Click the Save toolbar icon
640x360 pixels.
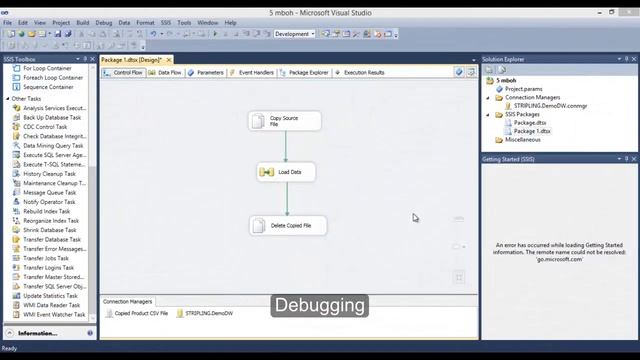pyautogui.click(x=58, y=34)
